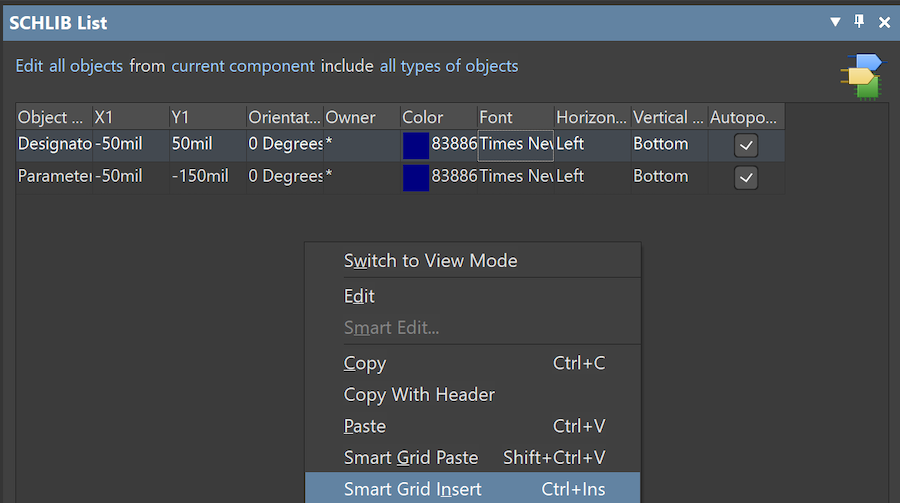Click the 'current component' scope link
Image resolution: width=900 pixels, height=503 pixels.
click(x=243, y=66)
